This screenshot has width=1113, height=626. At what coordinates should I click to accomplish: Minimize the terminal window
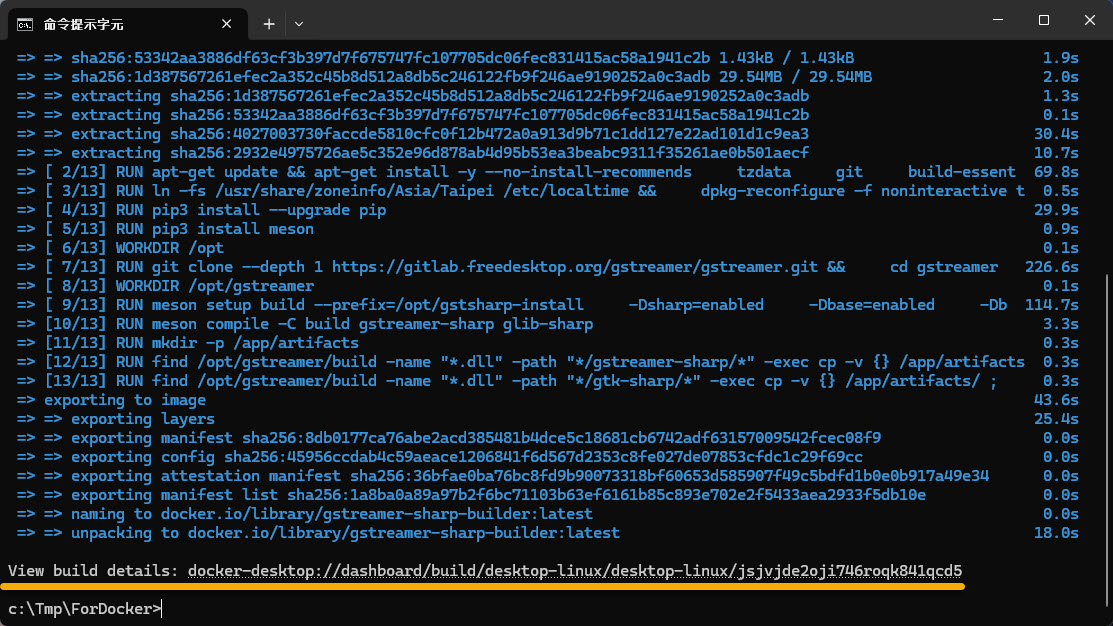[x=995, y=20]
